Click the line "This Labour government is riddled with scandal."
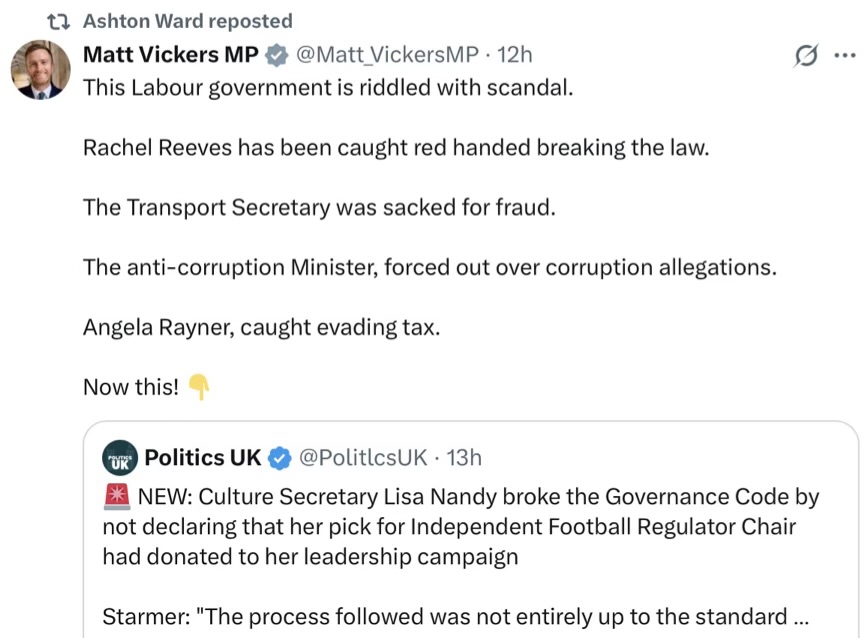This screenshot has height=638, width=864. pos(328,87)
